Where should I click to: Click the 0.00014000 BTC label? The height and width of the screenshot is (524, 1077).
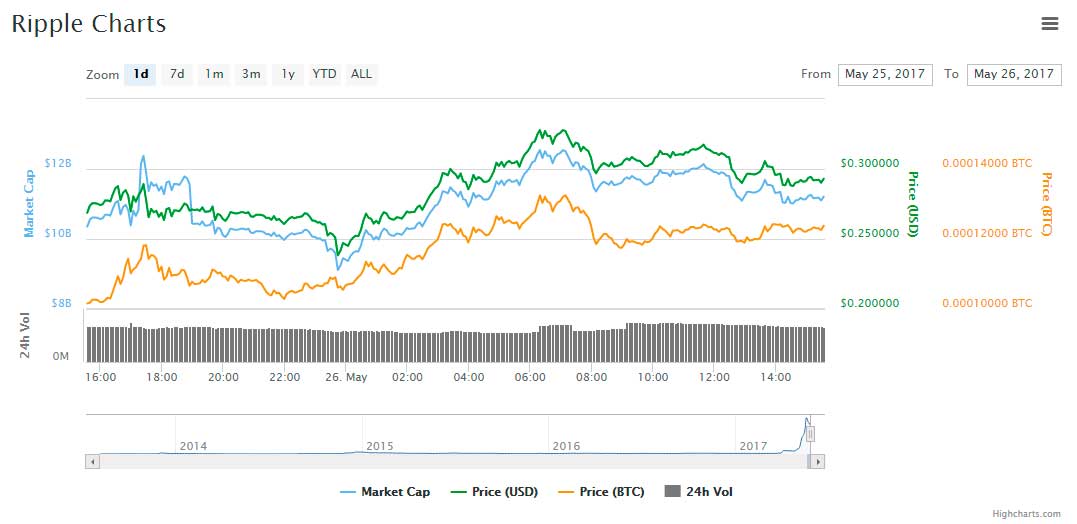click(987, 163)
